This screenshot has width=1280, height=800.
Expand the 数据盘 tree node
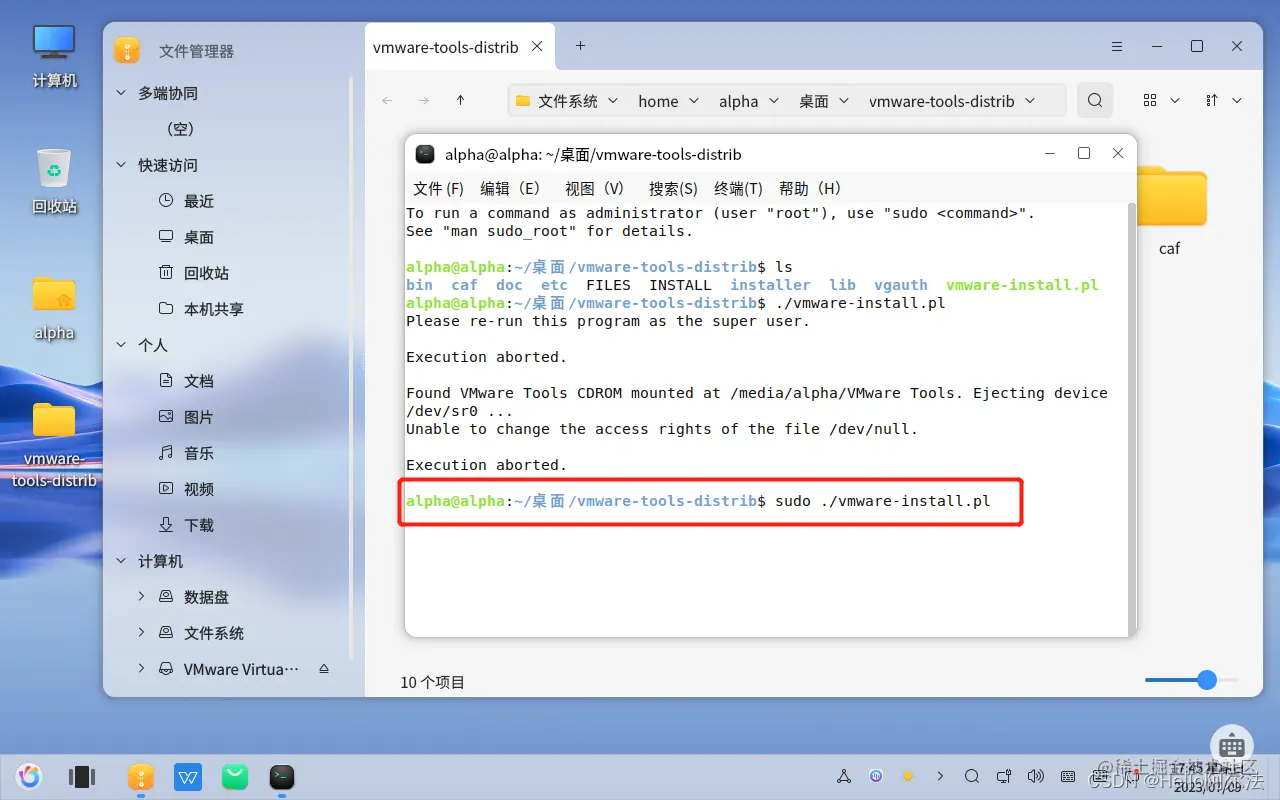[x=141, y=596]
